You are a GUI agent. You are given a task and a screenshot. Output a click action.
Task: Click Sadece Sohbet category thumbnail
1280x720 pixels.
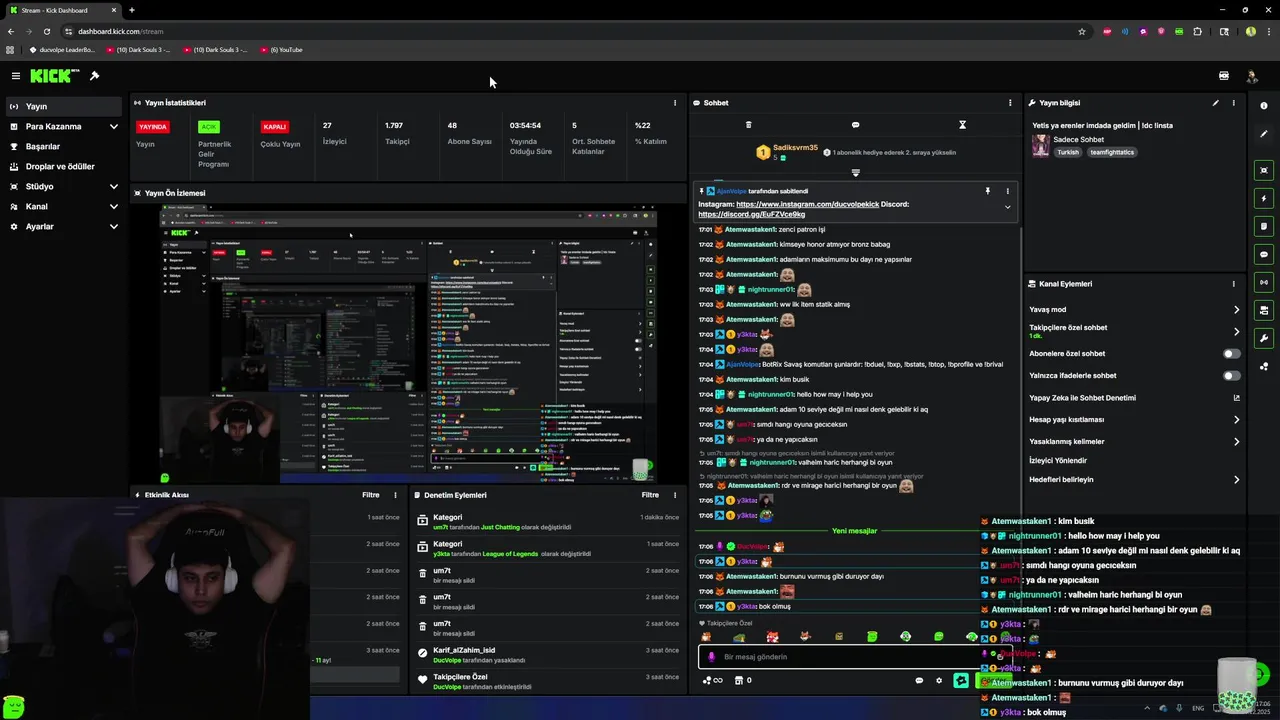coord(1040,146)
